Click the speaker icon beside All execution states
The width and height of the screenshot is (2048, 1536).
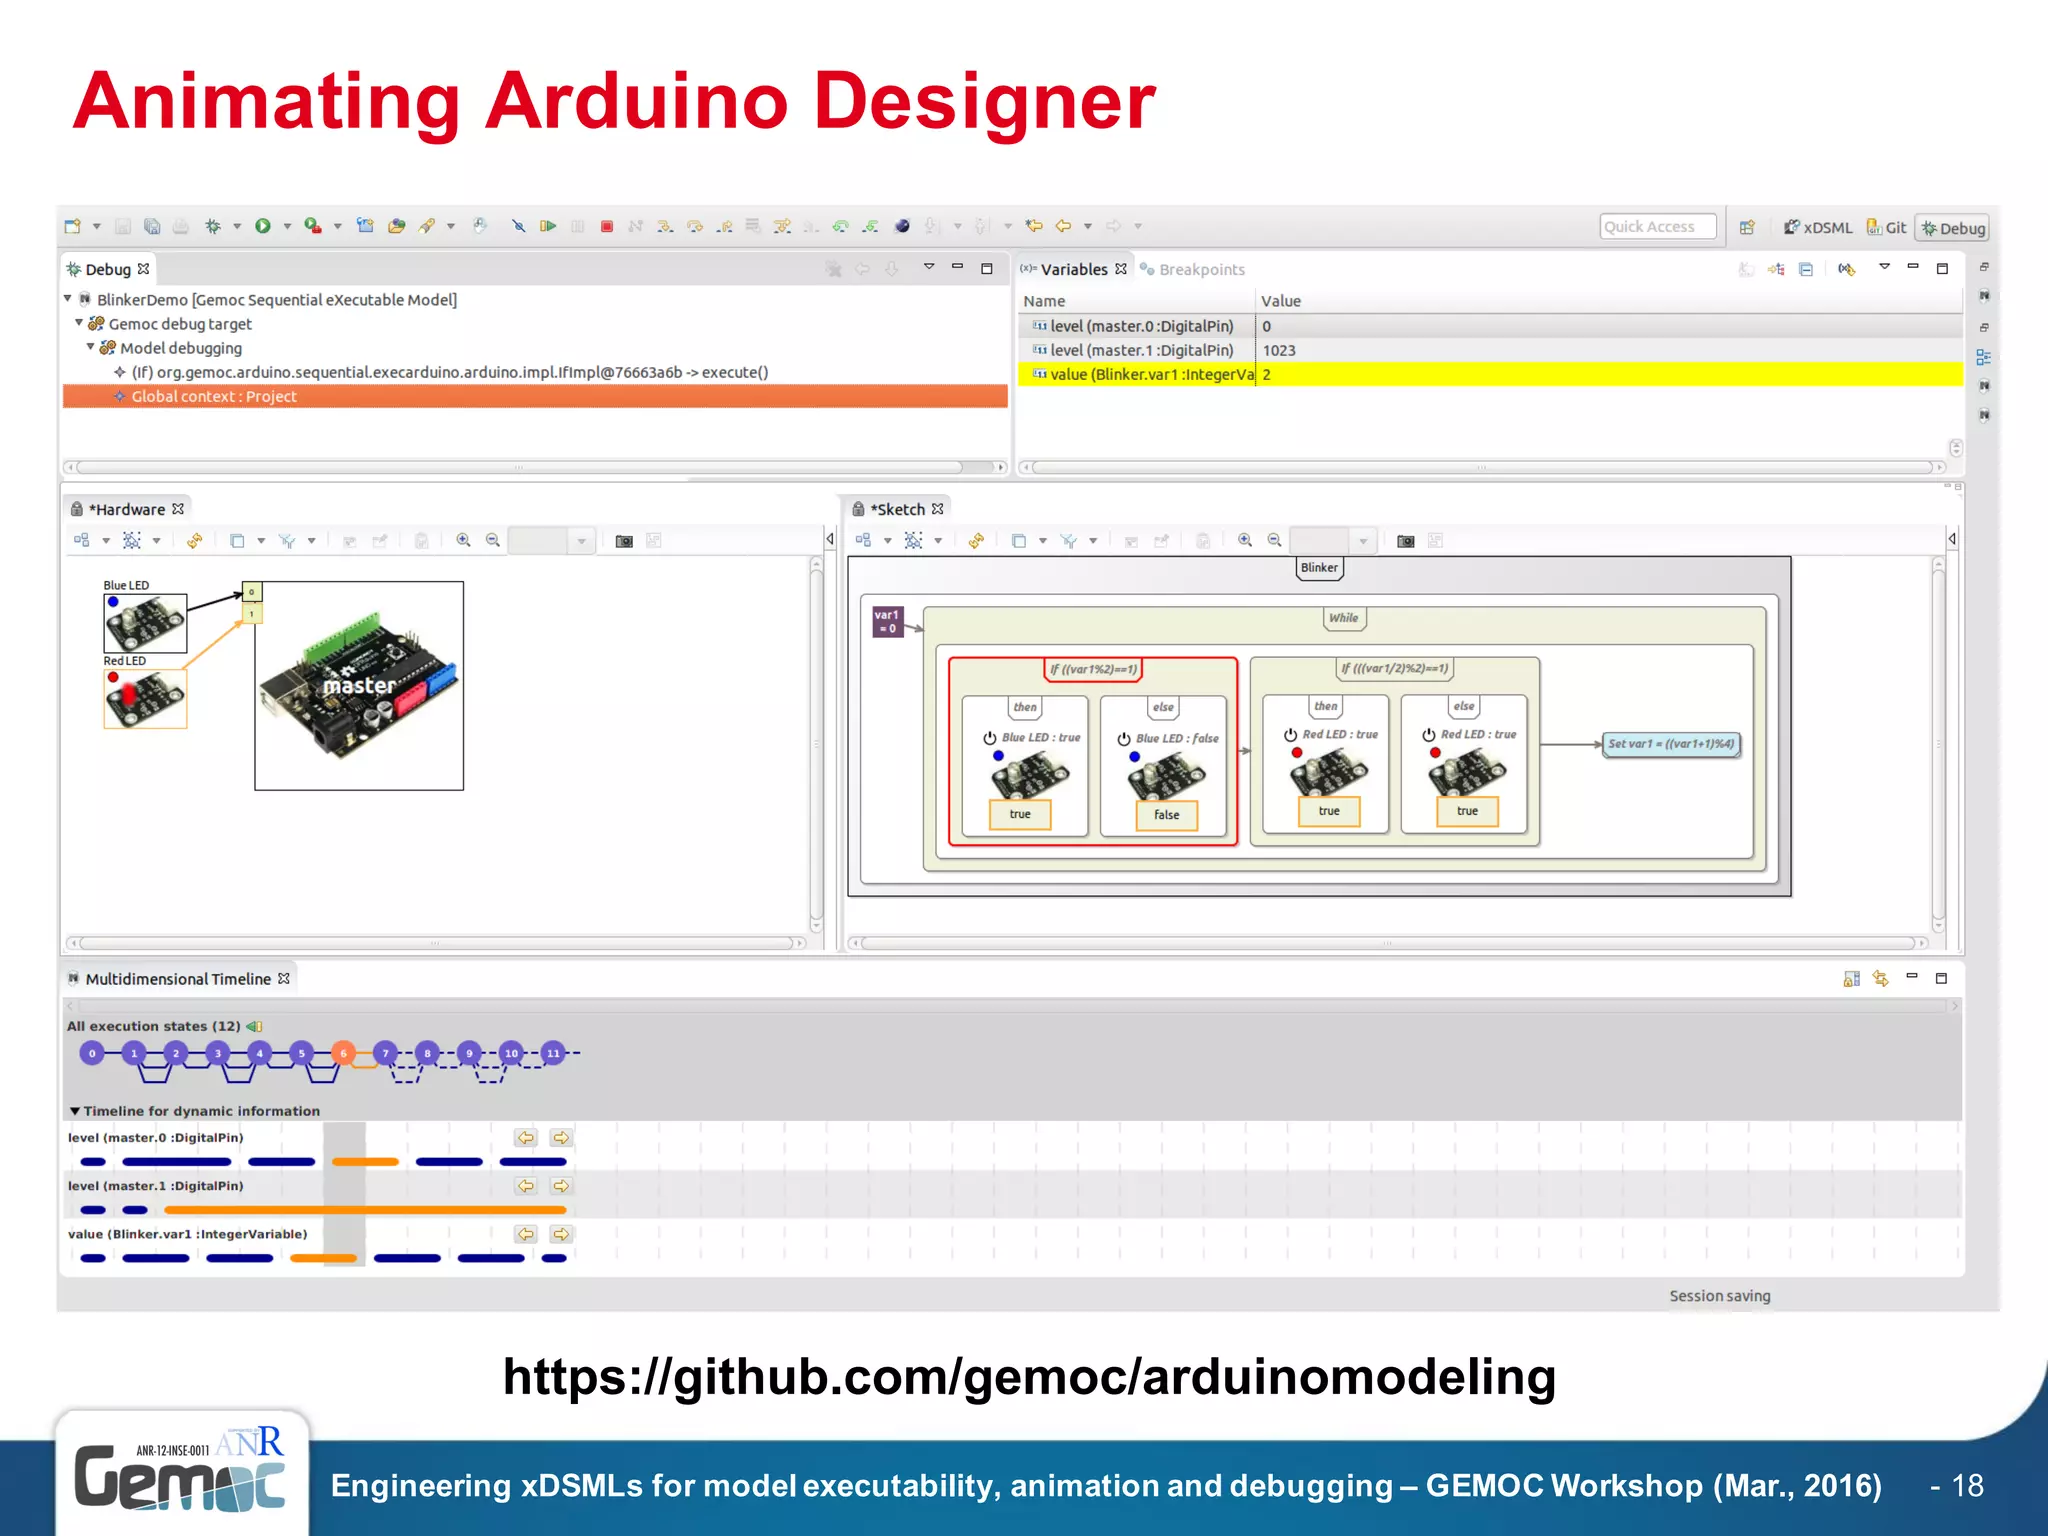pos(254,1026)
